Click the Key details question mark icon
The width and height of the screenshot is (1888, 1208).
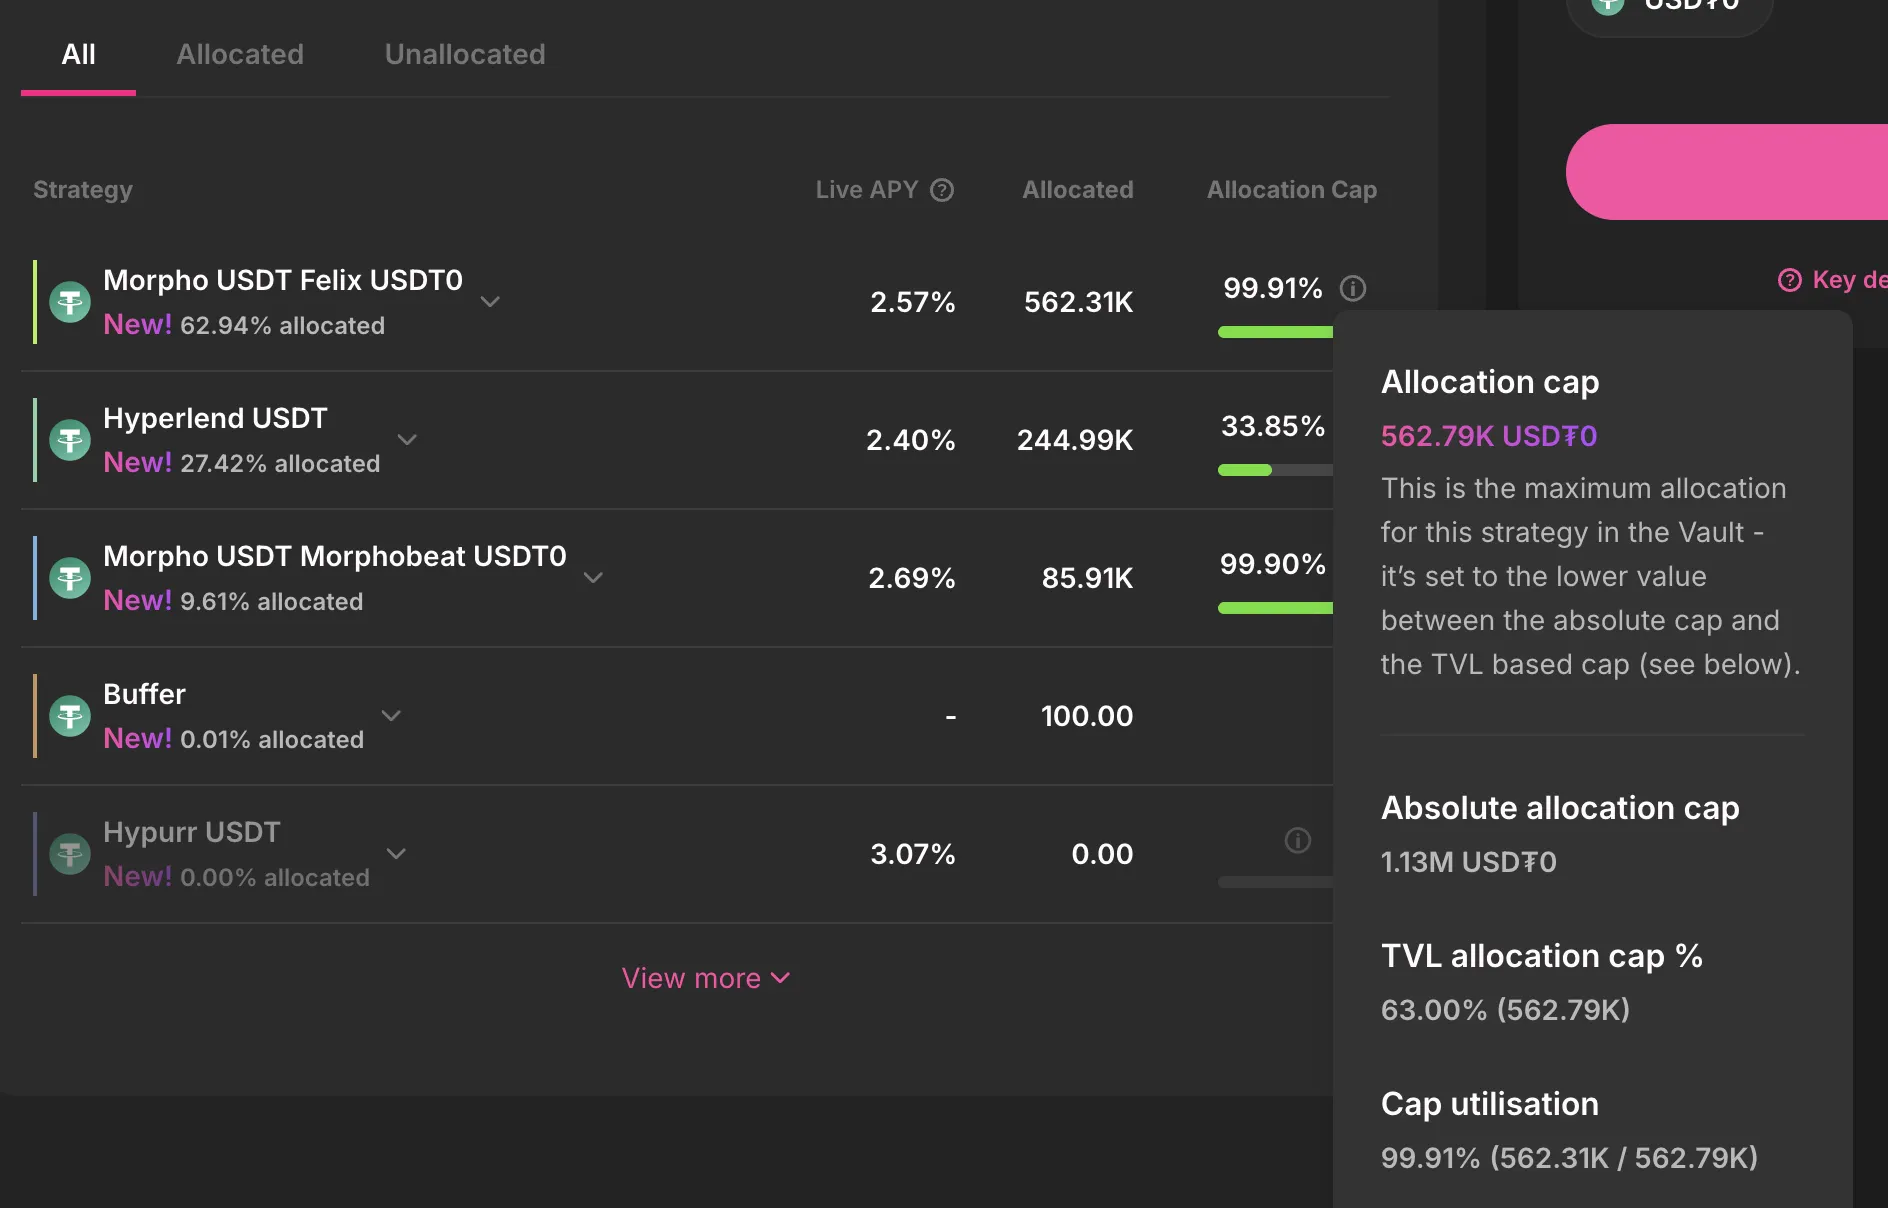coord(1789,280)
